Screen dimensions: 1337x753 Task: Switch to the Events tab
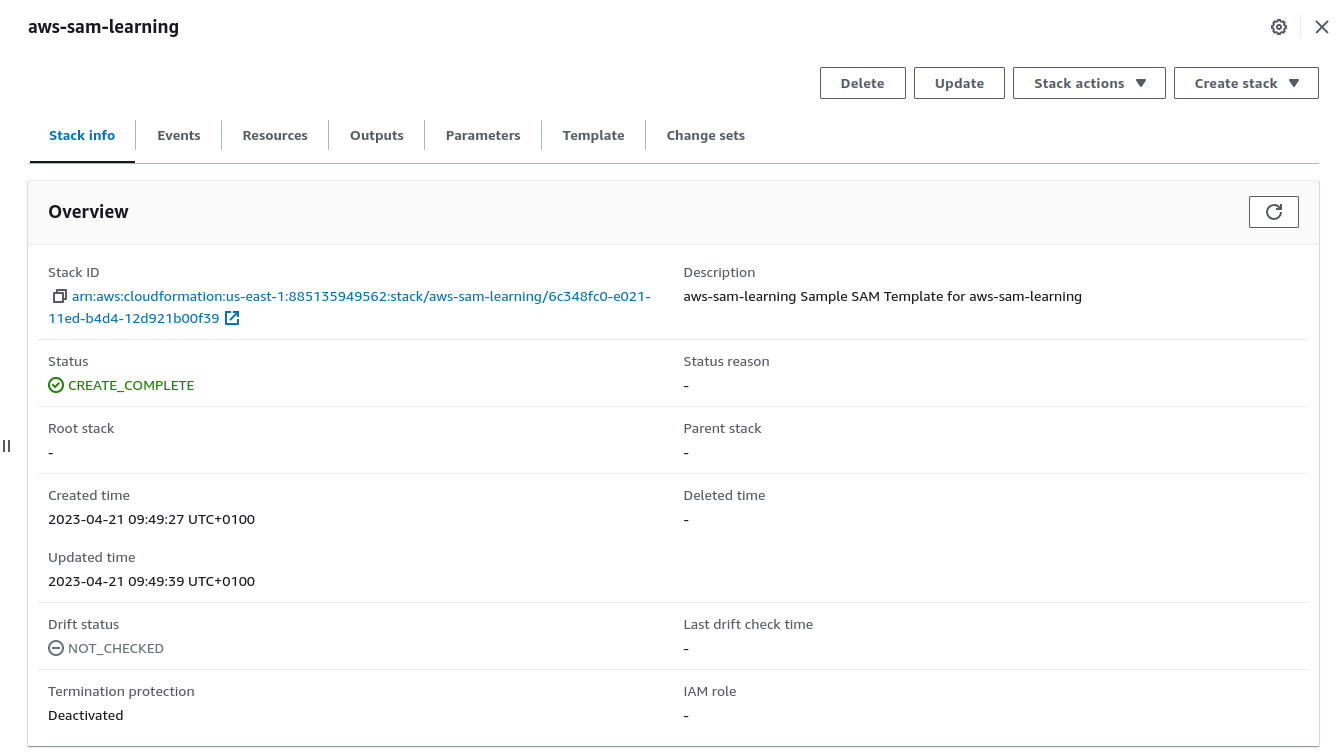pos(178,136)
